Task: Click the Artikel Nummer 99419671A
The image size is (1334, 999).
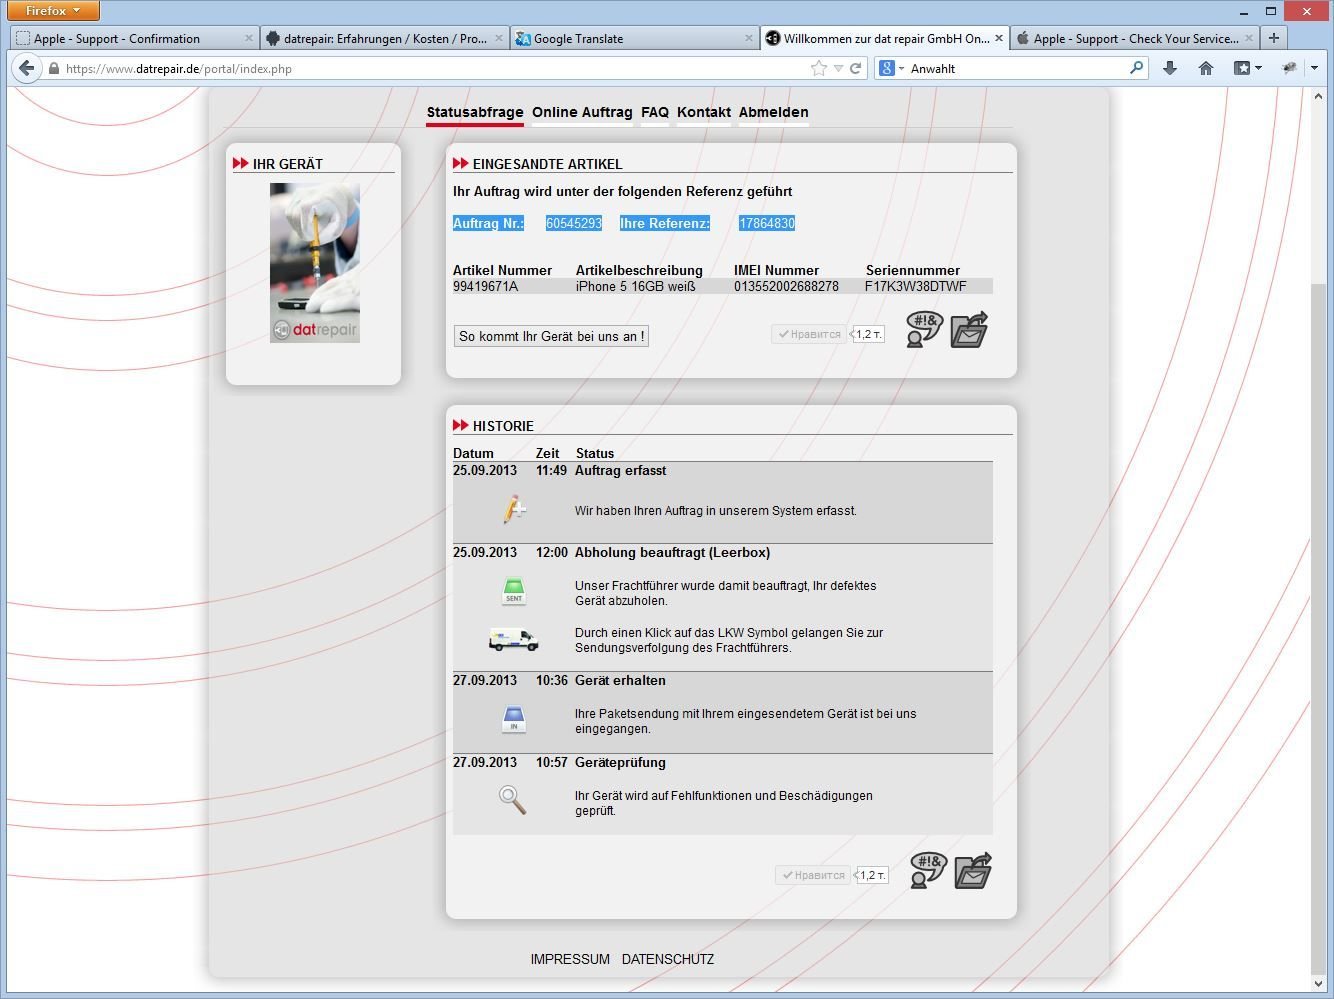Action: pyautogui.click(x=485, y=286)
